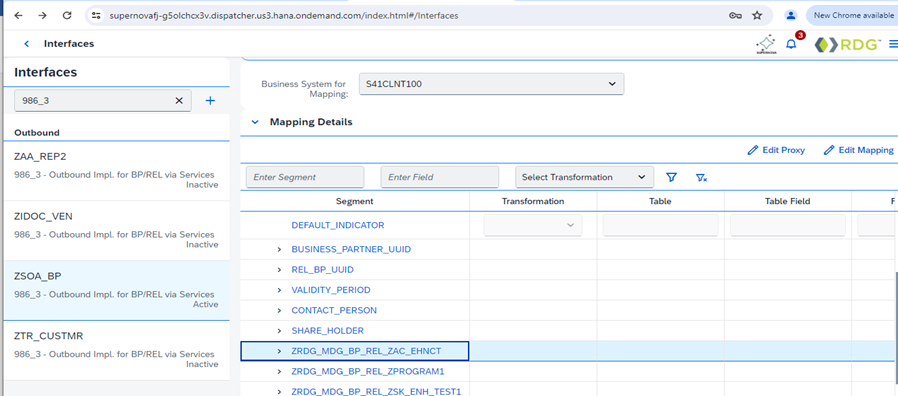Image resolution: width=898 pixels, height=396 pixels.
Task: Open saved password key icon
Action: pyautogui.click(x=735, y=15)
